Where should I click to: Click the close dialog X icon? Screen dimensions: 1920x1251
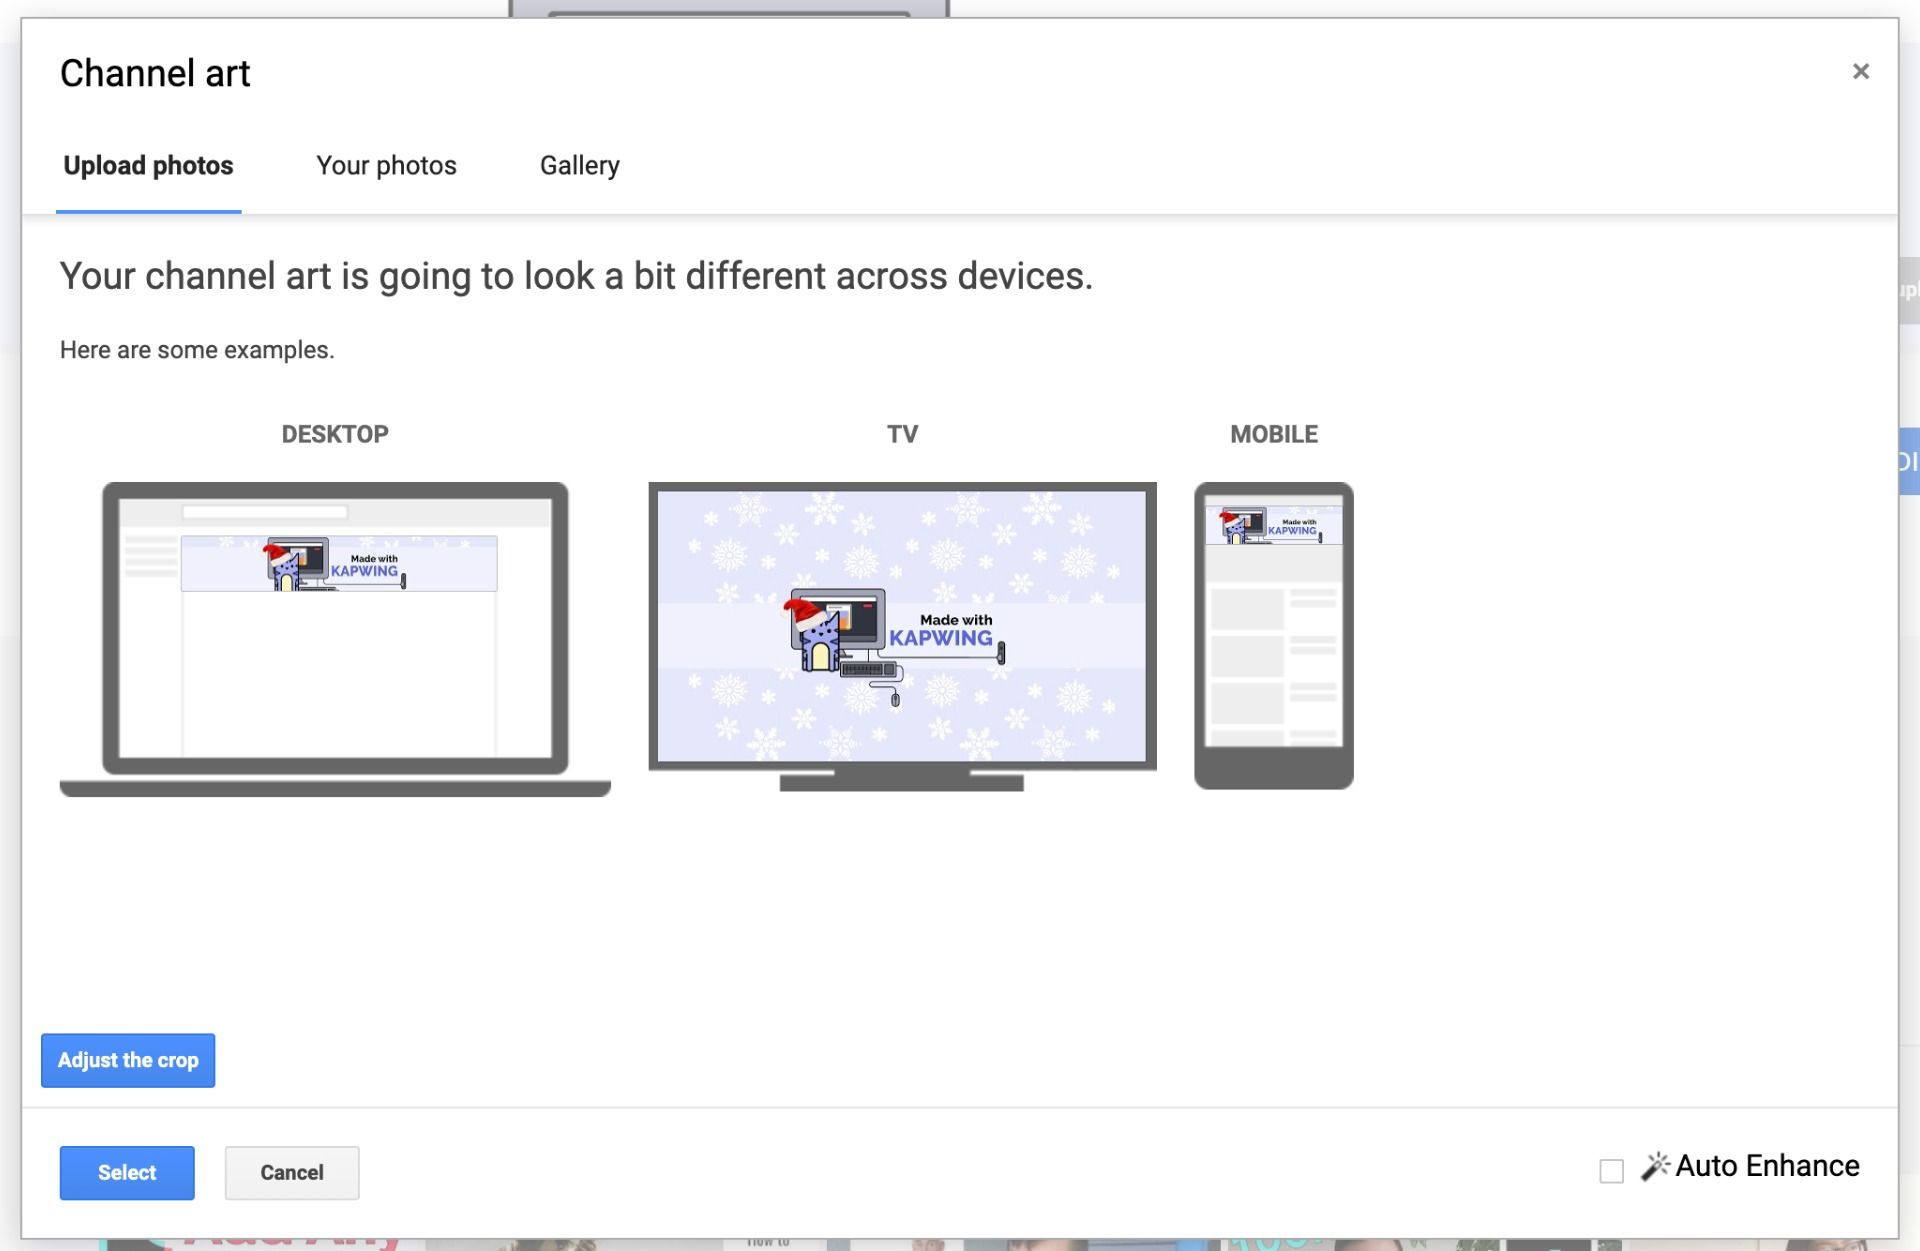point(1861,70)
